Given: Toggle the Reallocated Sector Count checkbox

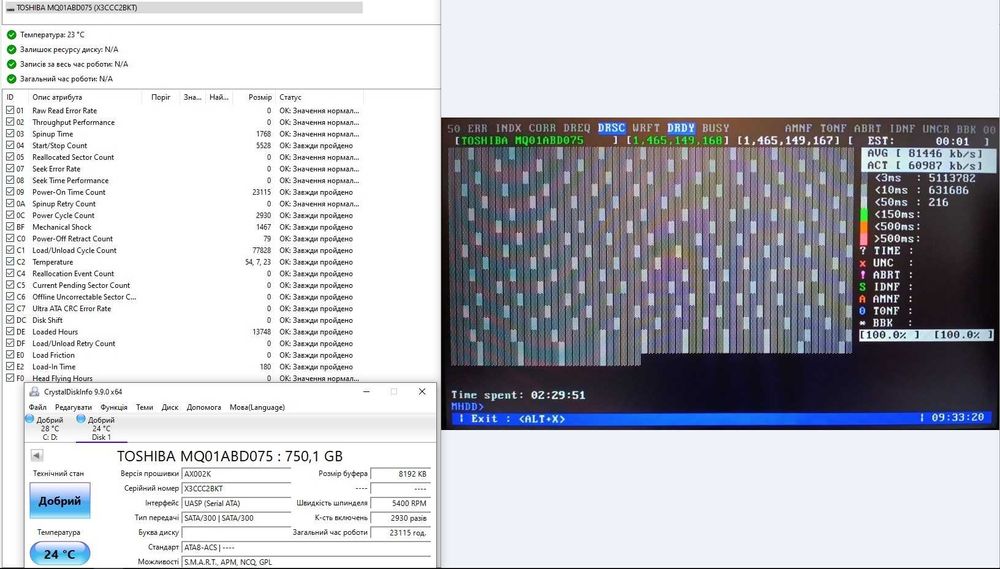Looking at the screenshot, I should 10,157.
